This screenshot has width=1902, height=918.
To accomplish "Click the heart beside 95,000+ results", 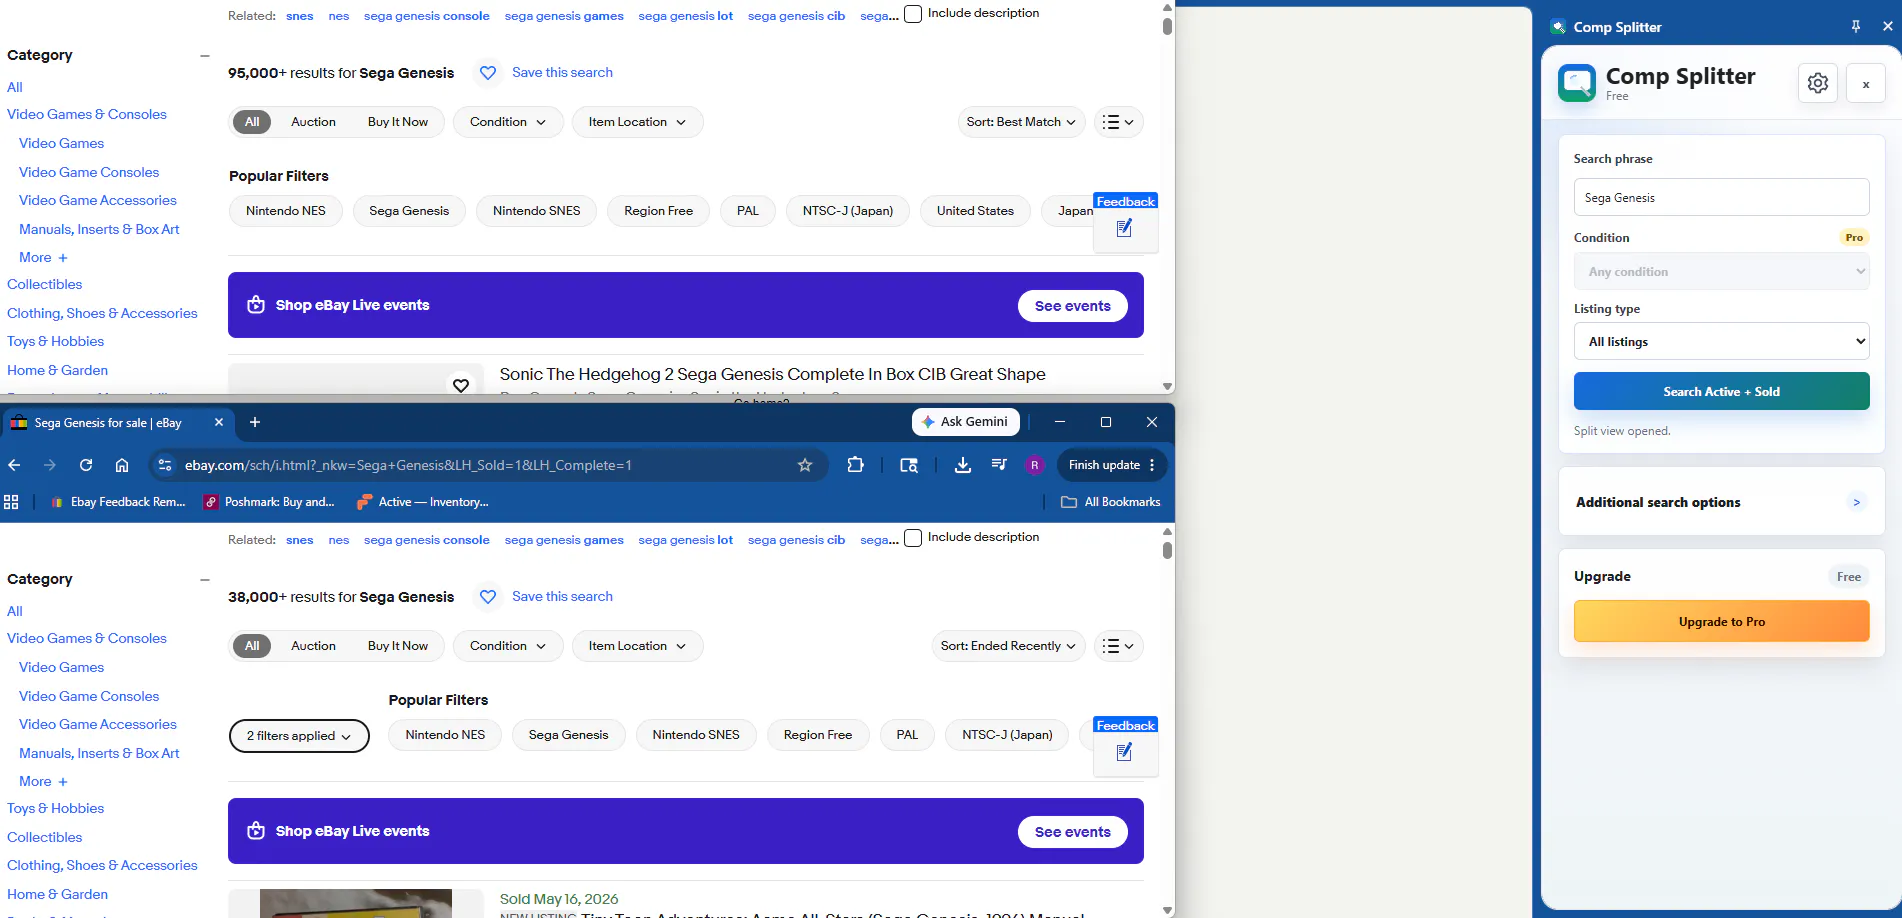I will (488, 73).
